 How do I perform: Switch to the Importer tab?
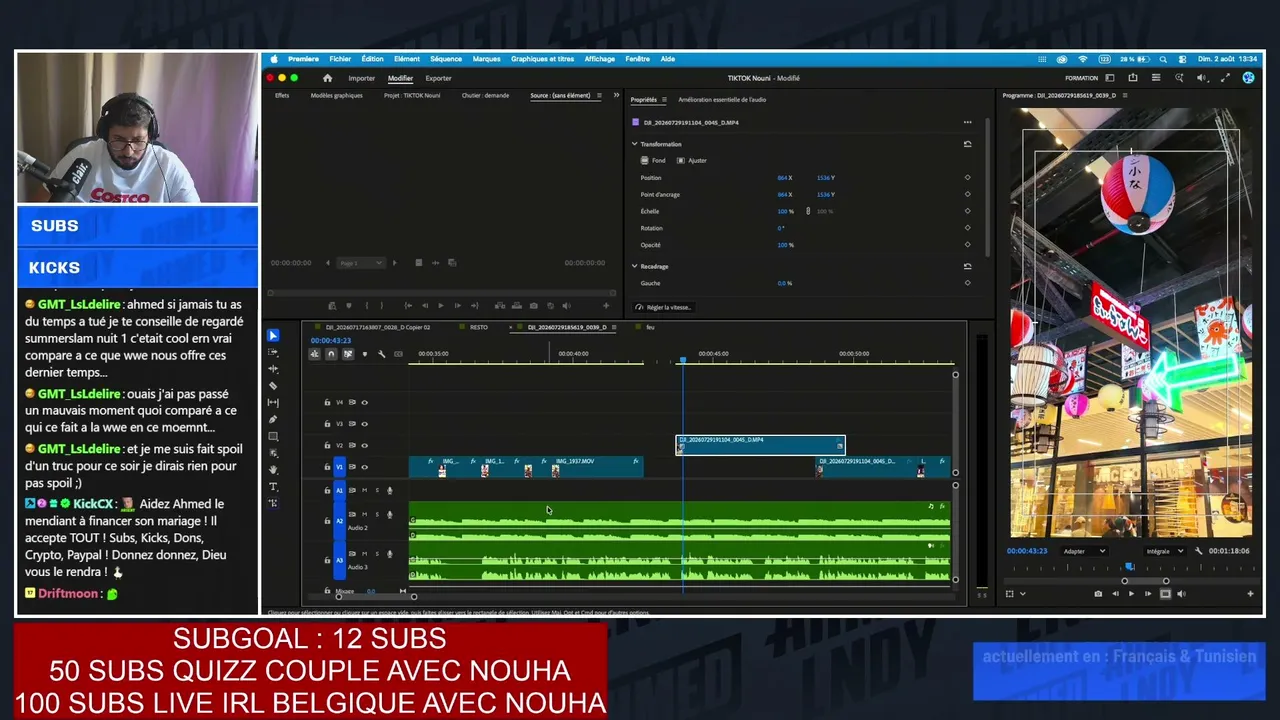(362, 78)
